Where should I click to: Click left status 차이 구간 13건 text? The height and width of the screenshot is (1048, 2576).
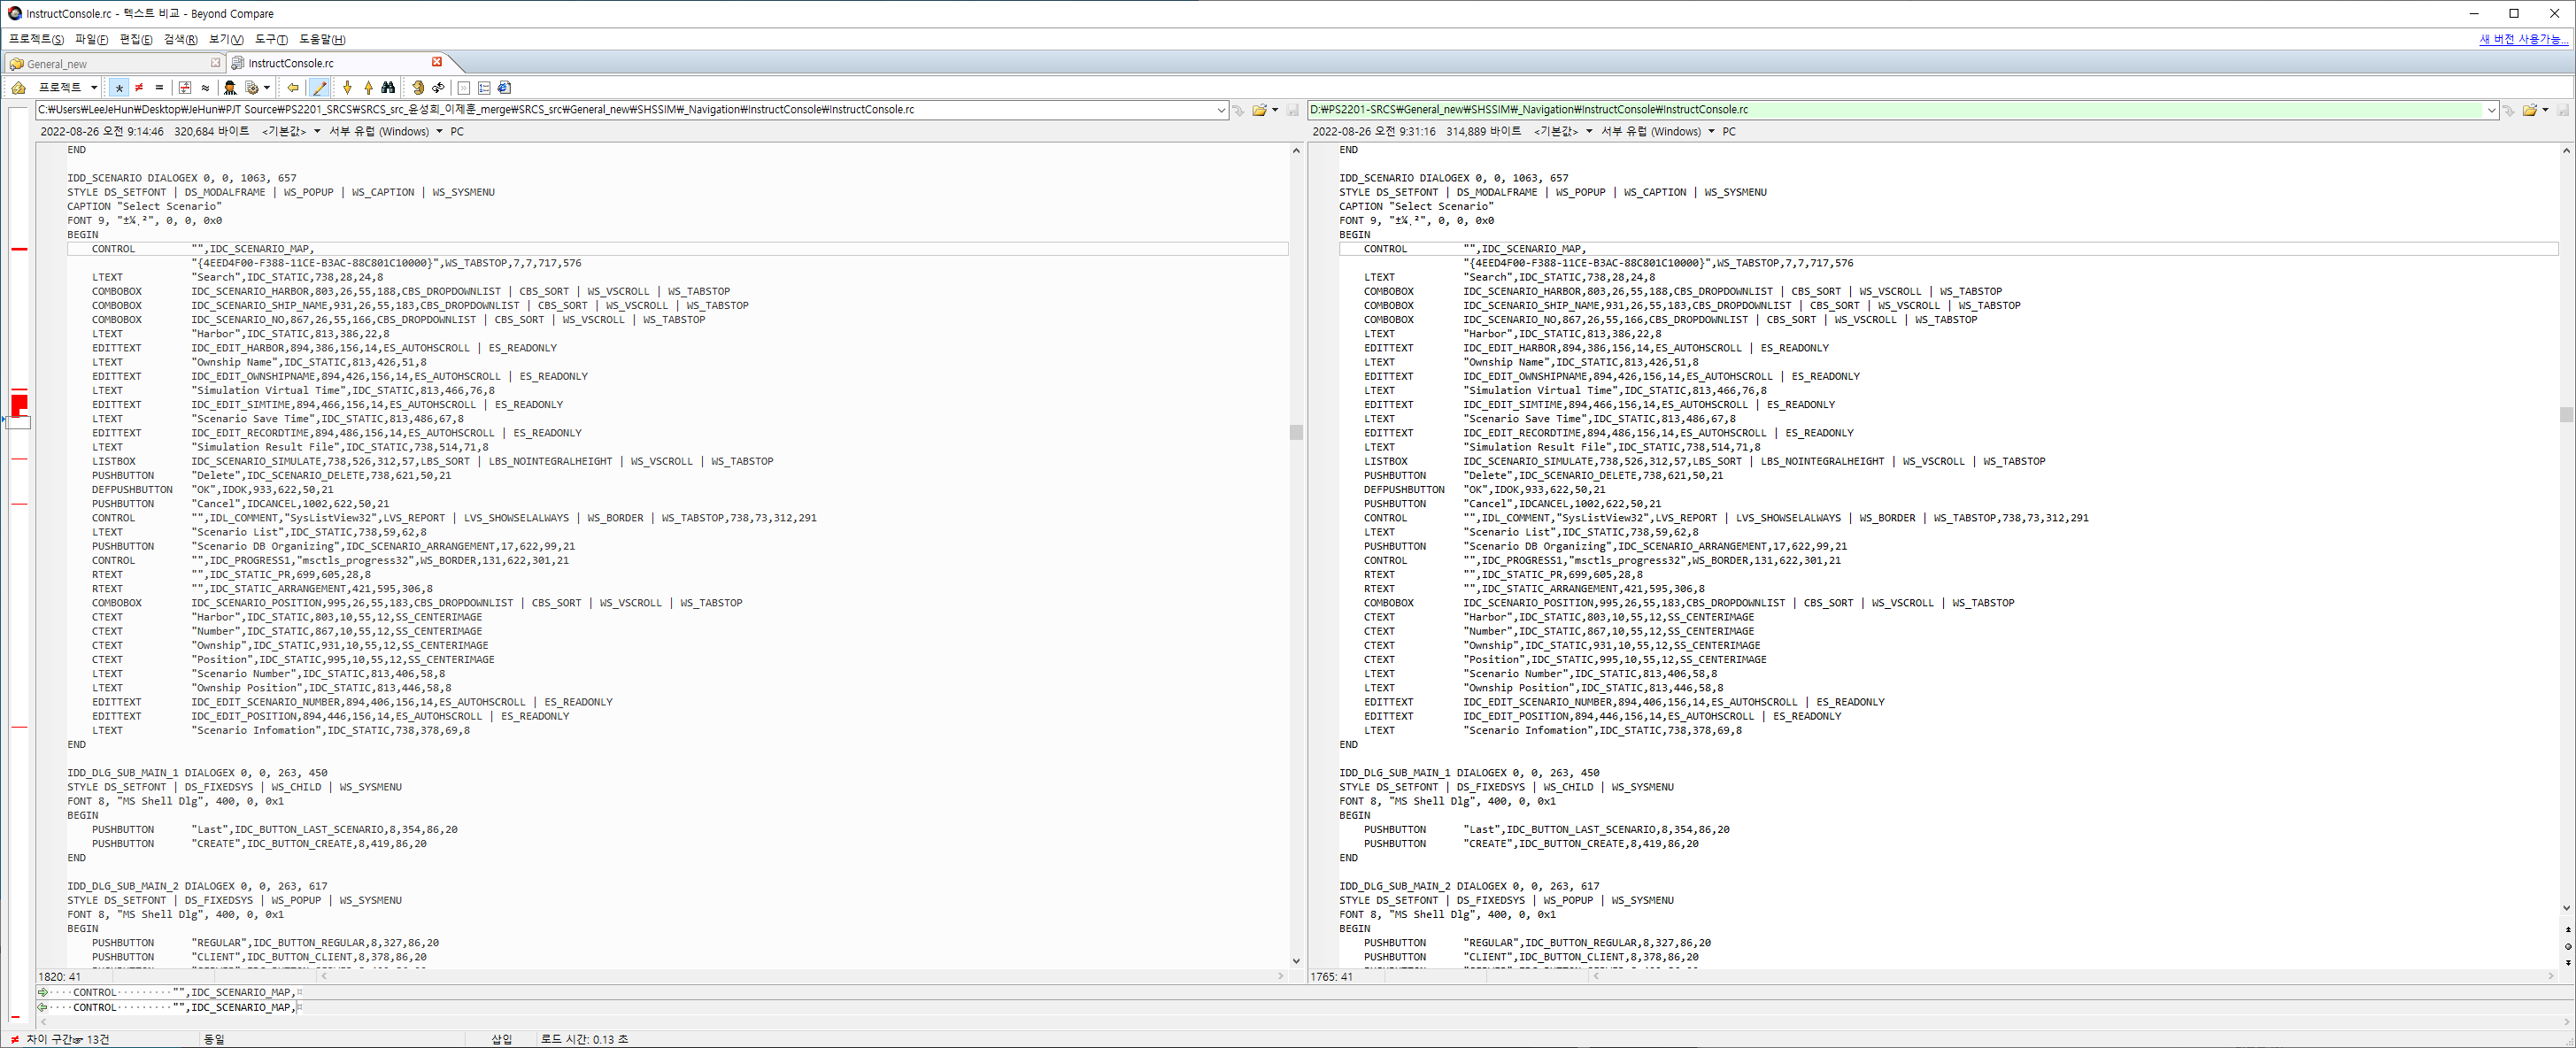pyautogui.click(x=67, y=1039)
